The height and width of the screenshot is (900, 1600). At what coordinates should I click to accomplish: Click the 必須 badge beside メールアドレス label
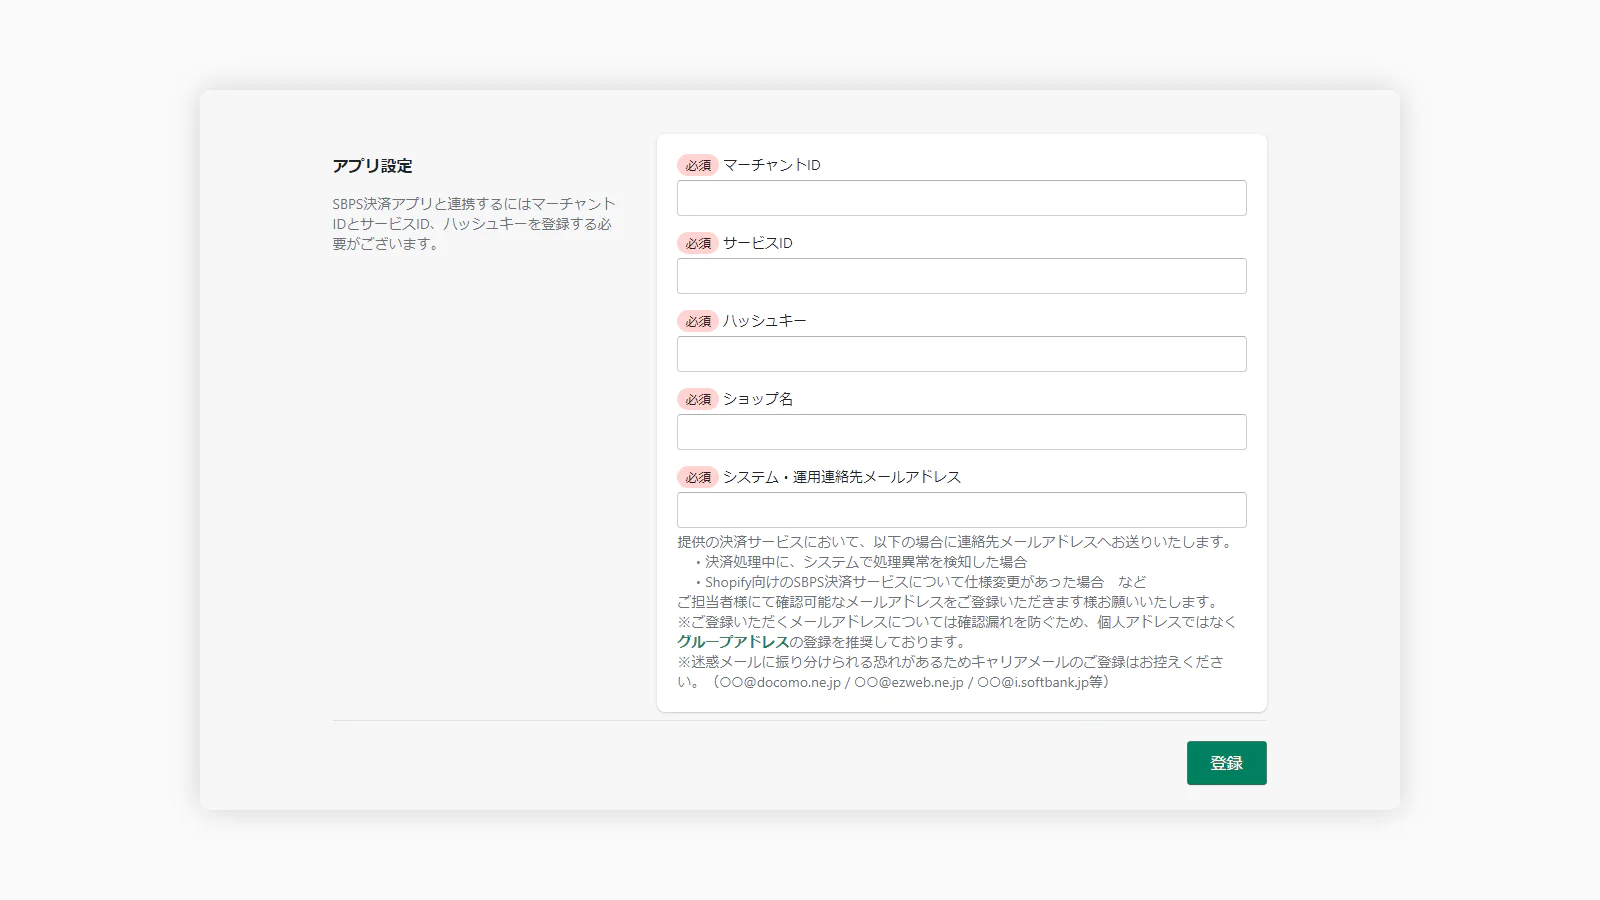pos(697,477)
